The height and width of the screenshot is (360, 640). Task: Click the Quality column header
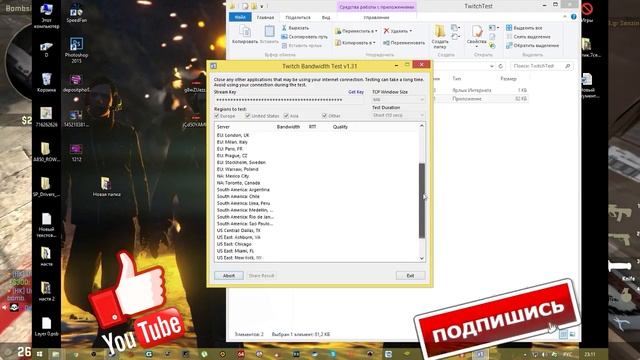[340, 127]
